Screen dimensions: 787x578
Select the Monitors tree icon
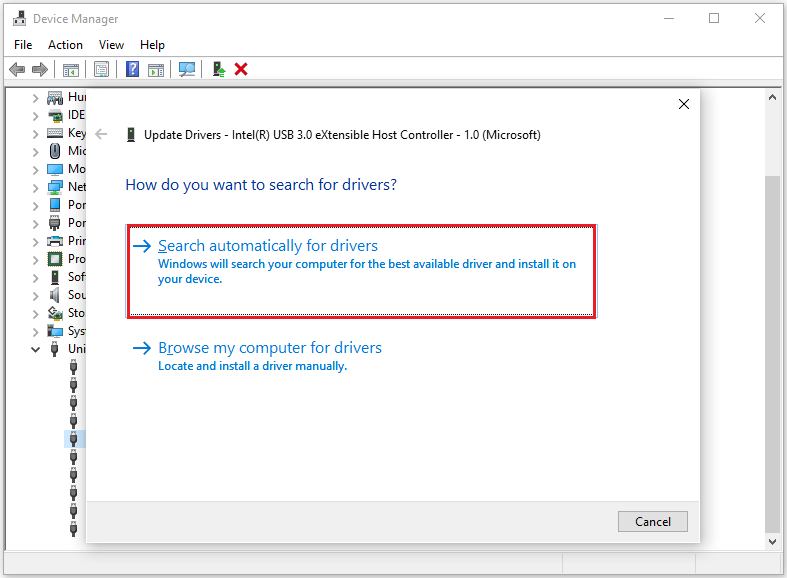(55, 169)
